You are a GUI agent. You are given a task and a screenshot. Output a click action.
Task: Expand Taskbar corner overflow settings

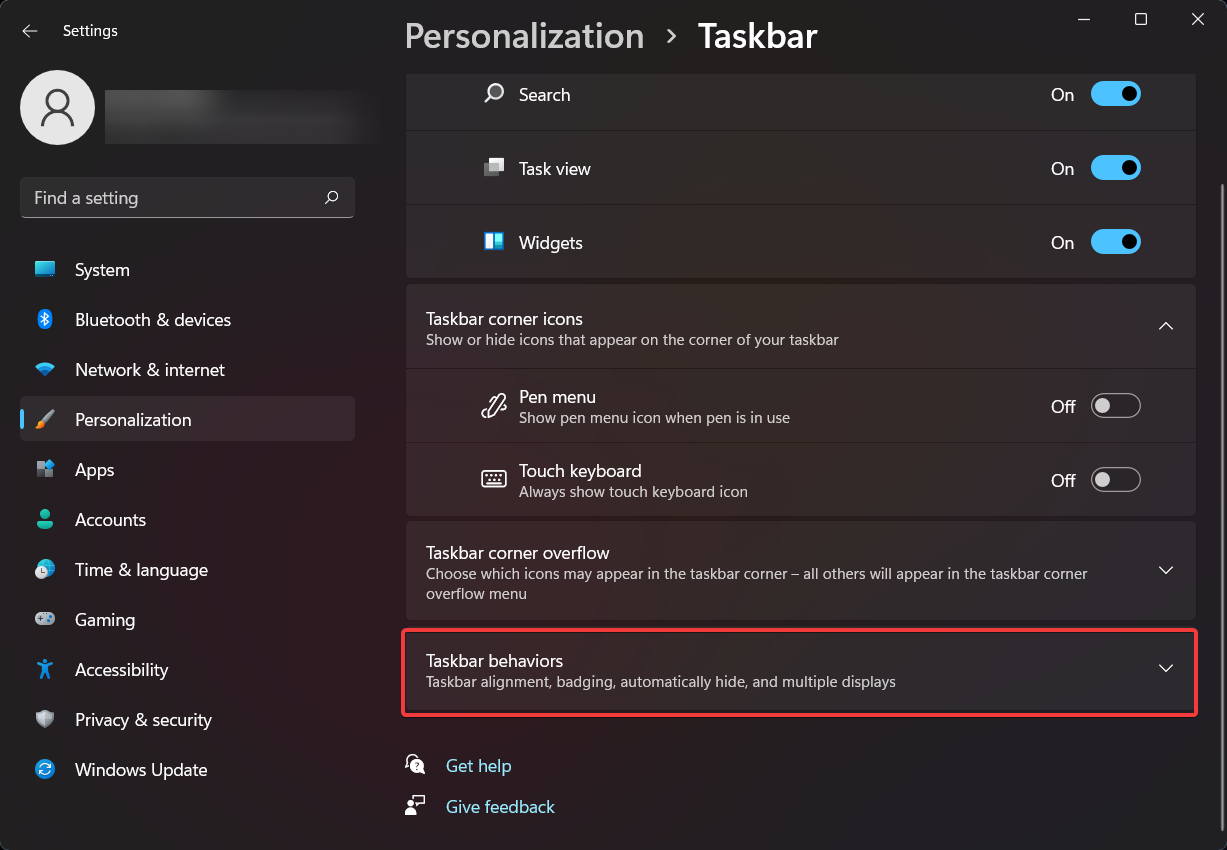[x=1166, y=570]
